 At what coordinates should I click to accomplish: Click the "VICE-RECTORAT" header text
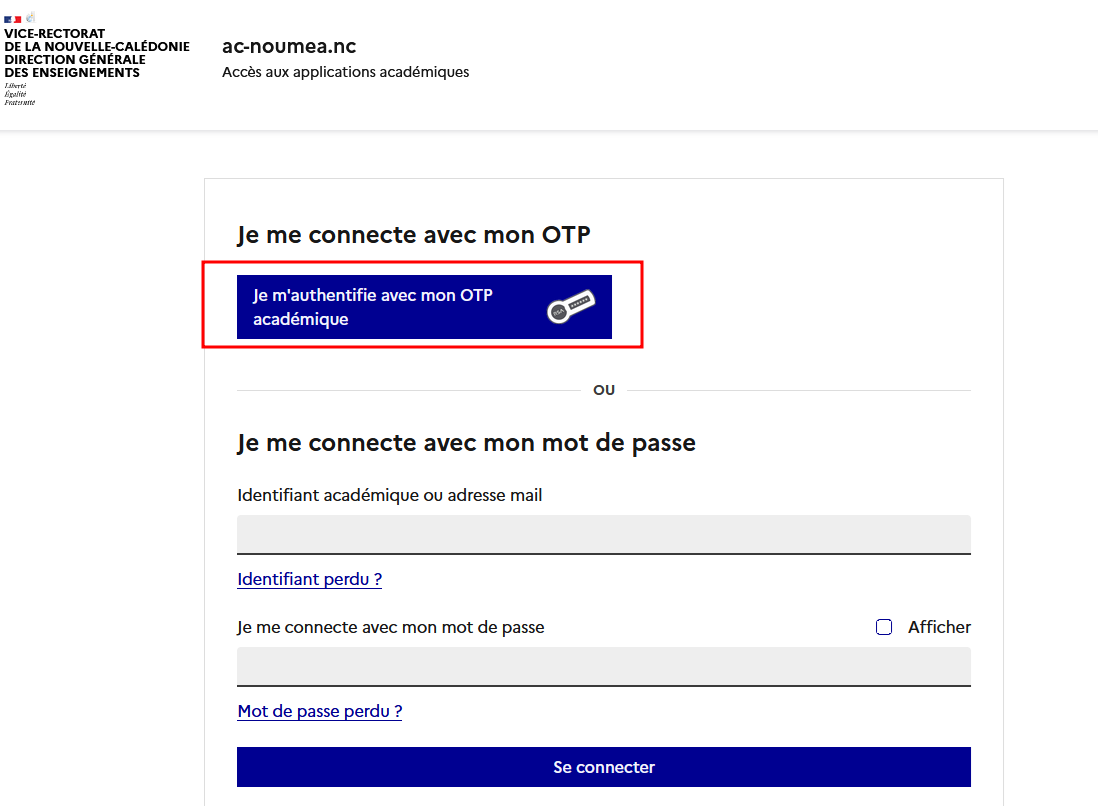pos(55,34)
